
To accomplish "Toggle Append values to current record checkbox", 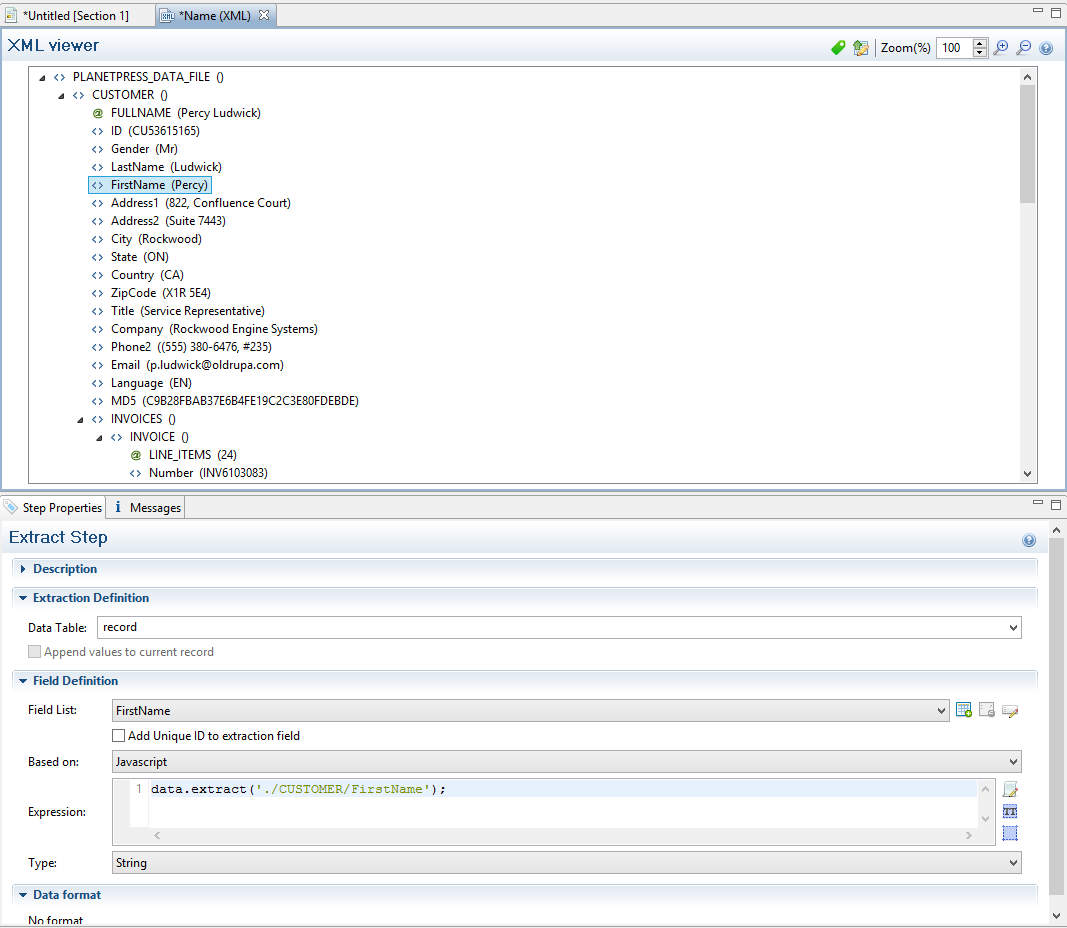I will pos(35,652).
